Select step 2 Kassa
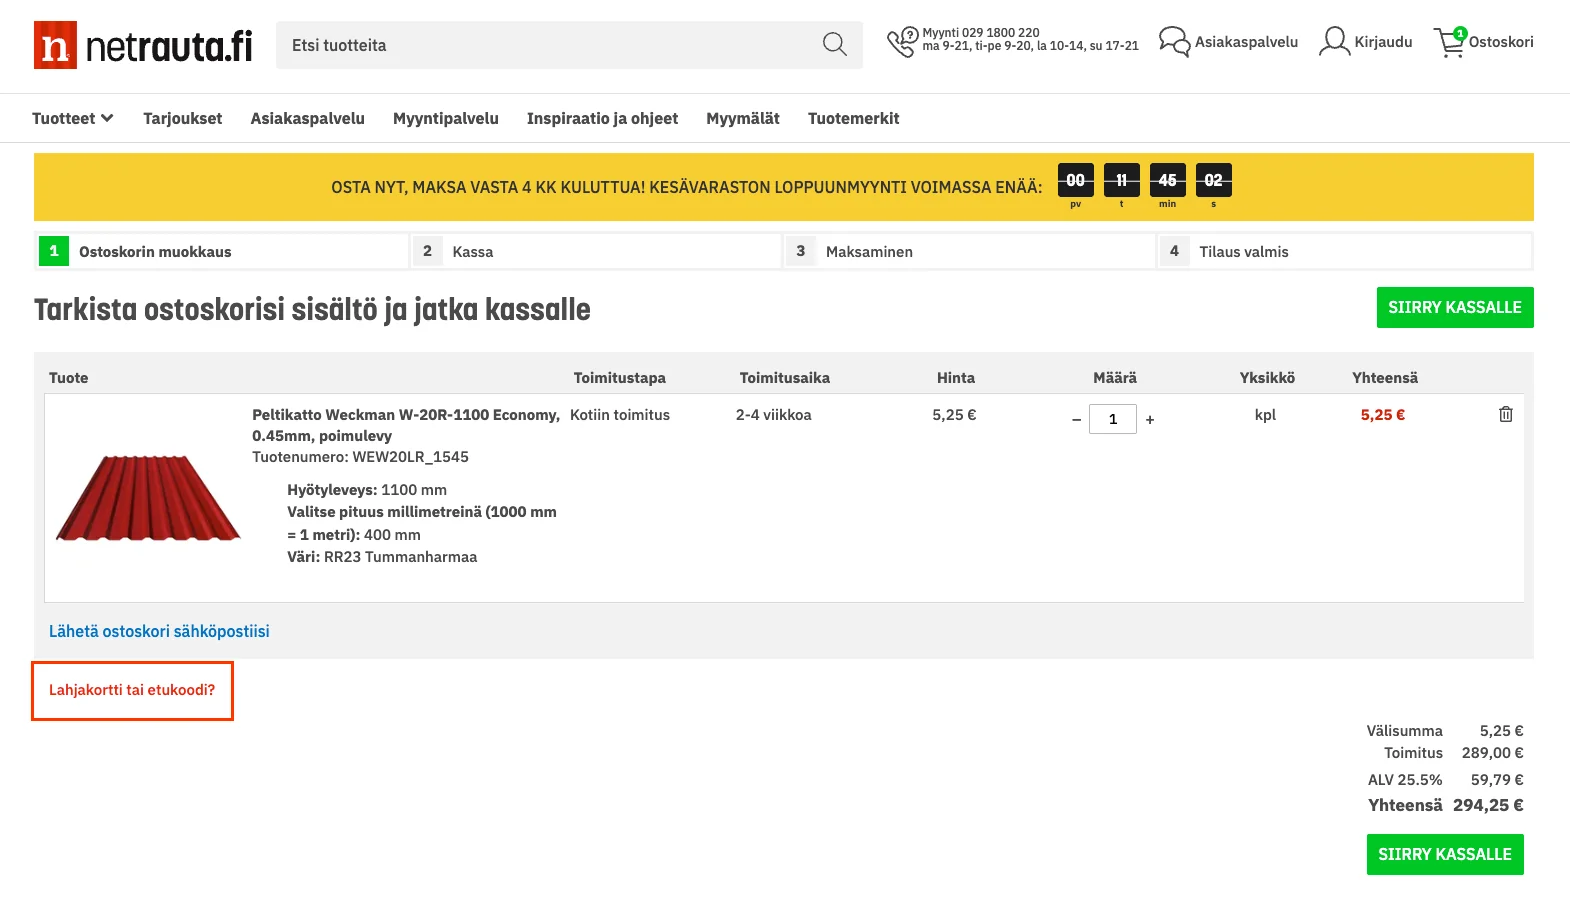 (596, 251)
